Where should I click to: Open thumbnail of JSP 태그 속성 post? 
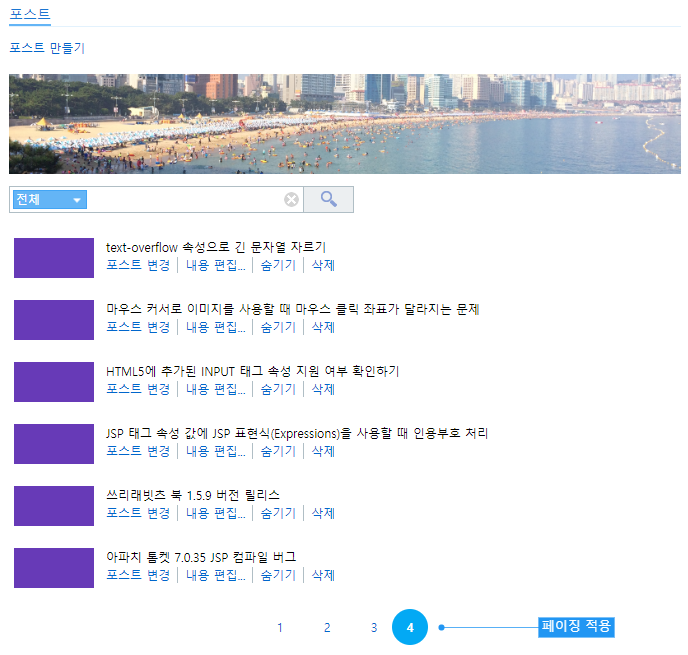(54, 444)
